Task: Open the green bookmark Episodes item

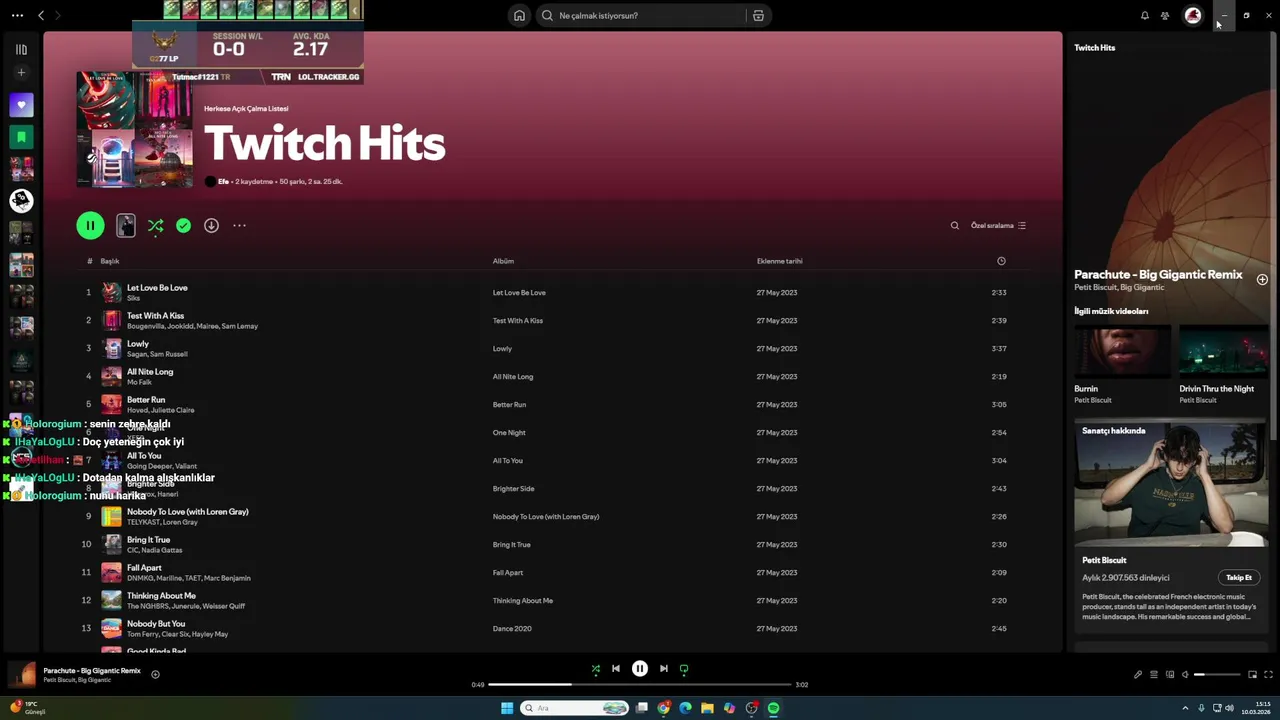Action: click(21, 137)
